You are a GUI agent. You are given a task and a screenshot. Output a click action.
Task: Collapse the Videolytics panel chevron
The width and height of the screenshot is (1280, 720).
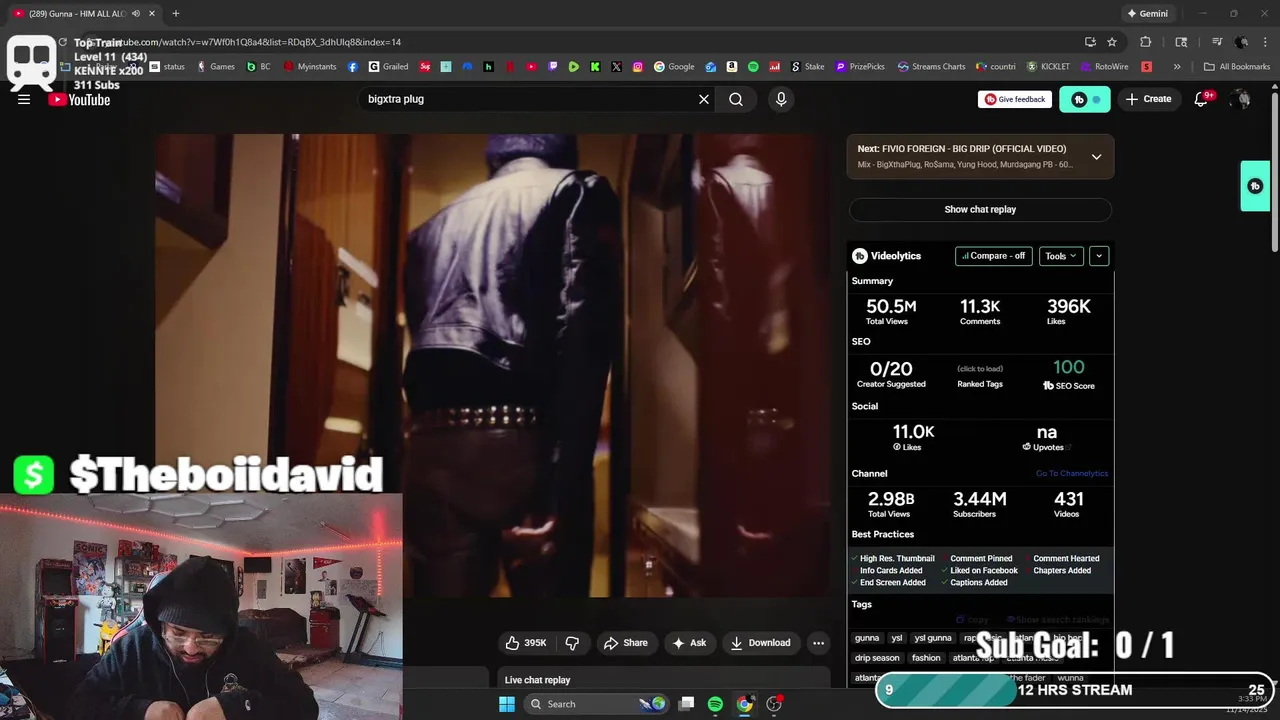(1099, 256)
